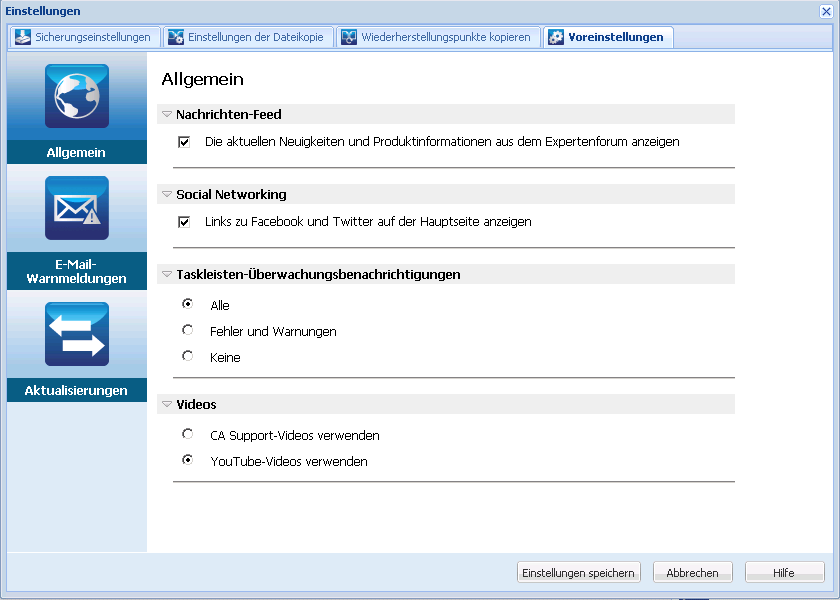Screen dimensions: 840x600
Task: Click the Allgemein globe icon in sidebar
Action: point(77,97)
